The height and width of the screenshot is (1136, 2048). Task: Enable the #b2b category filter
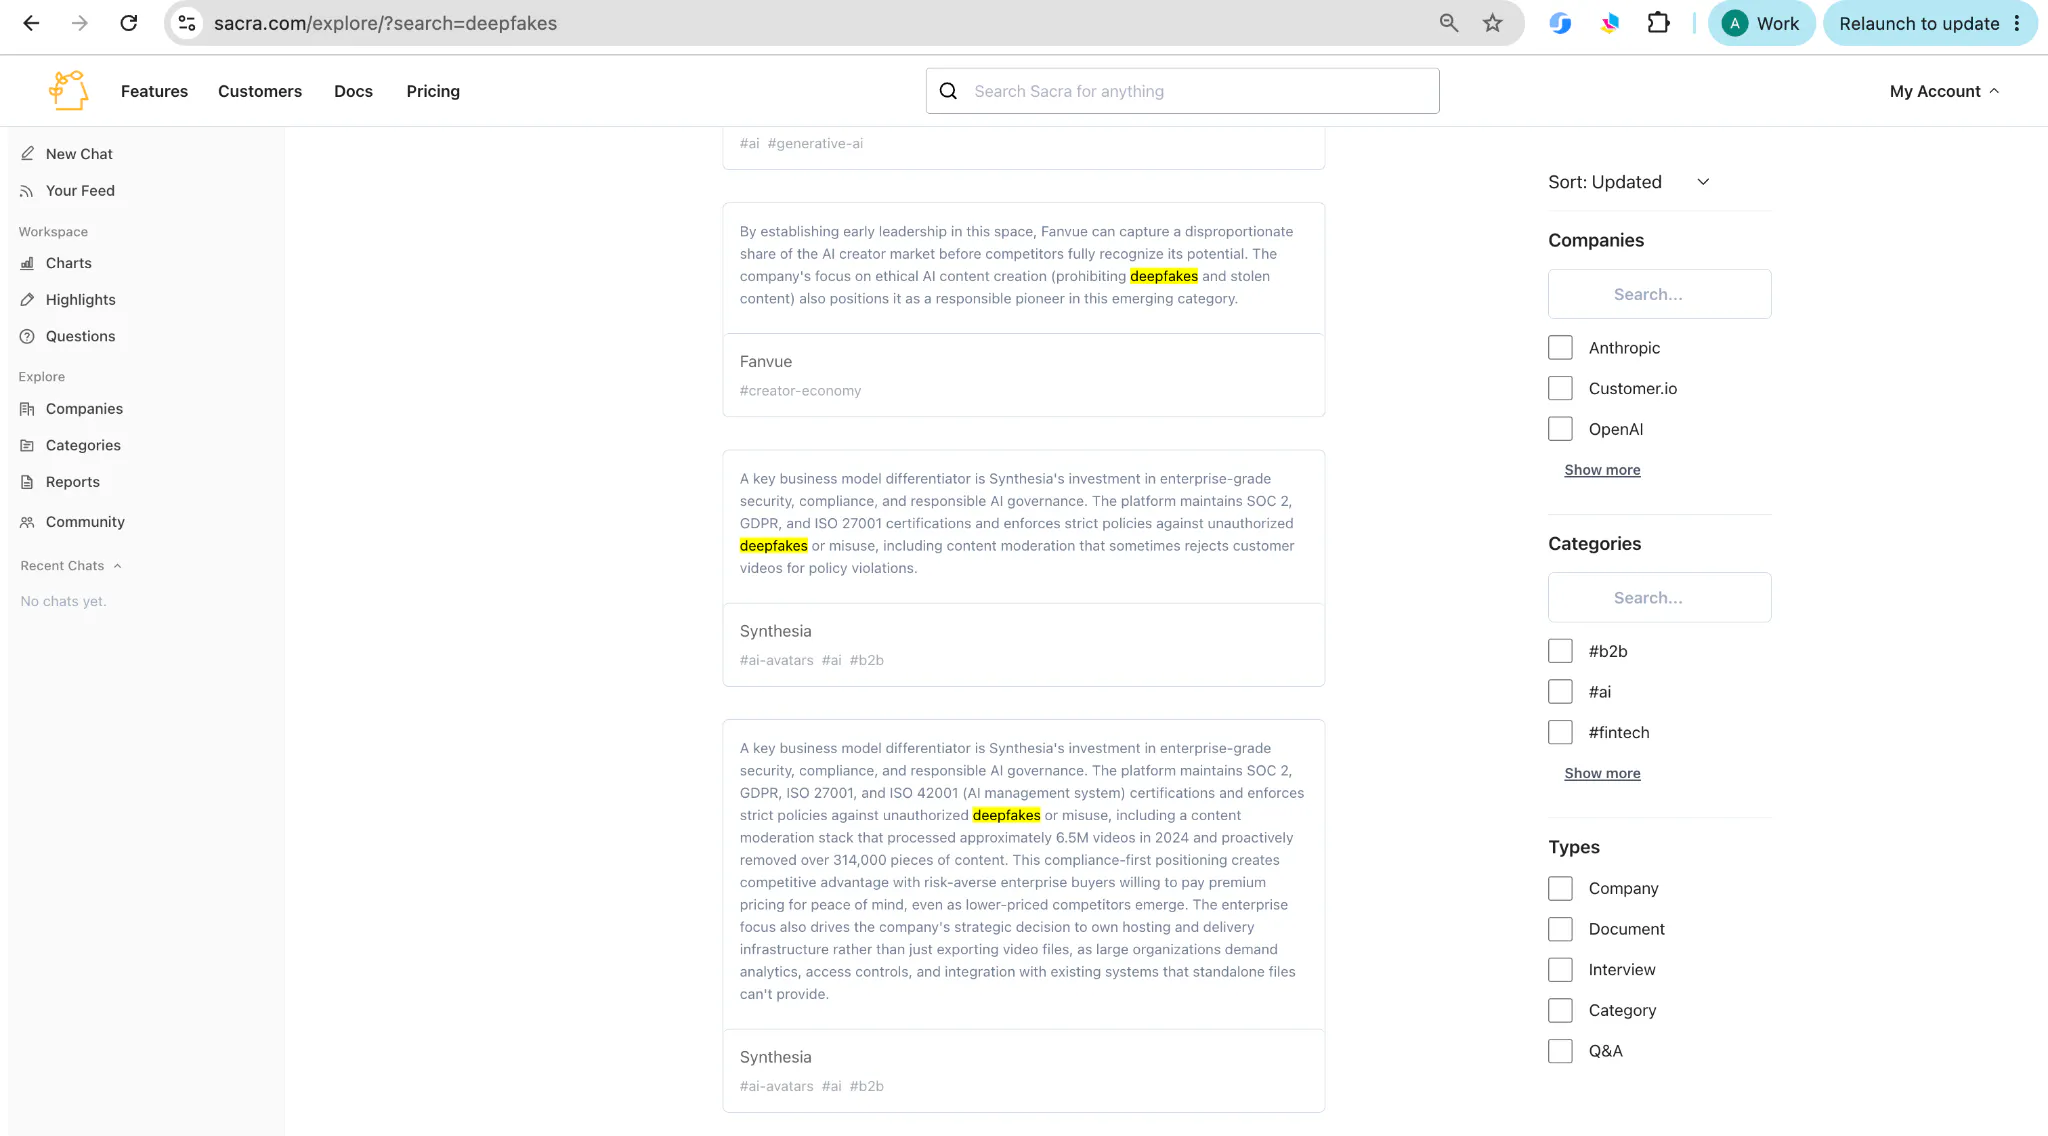point(1560,651)
